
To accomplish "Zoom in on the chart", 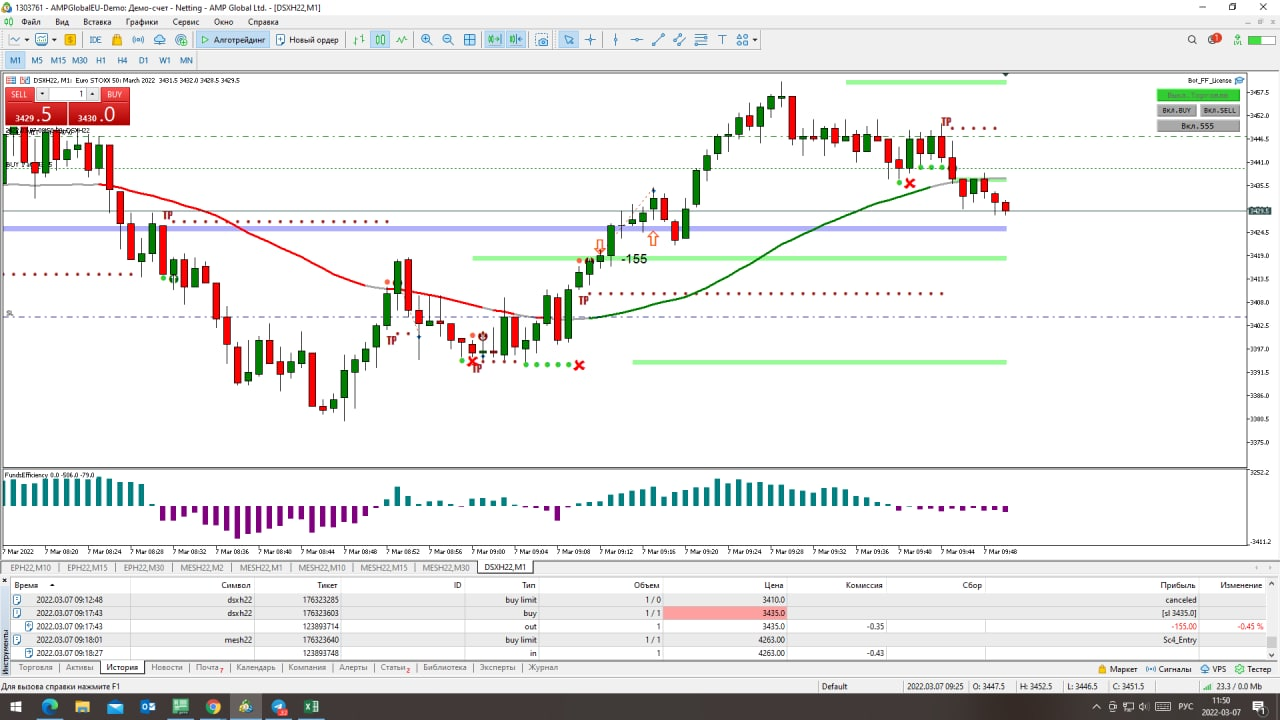I will click(x=427, y=40).
